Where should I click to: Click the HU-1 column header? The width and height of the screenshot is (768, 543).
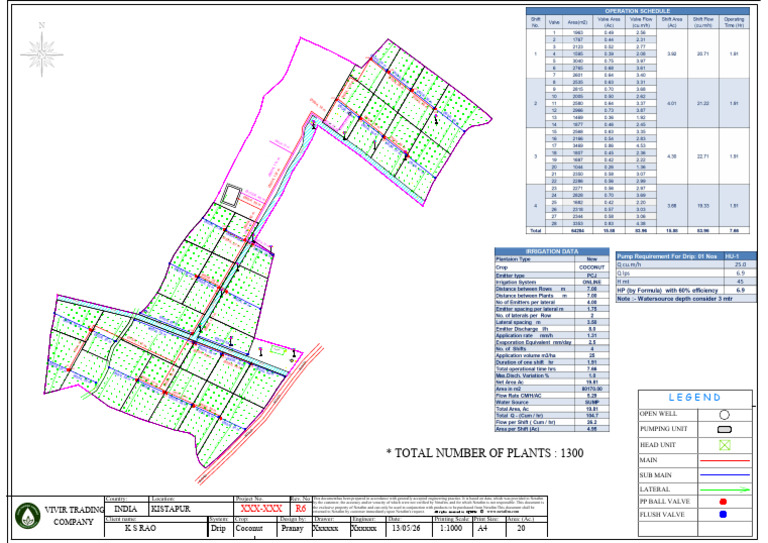740,256
